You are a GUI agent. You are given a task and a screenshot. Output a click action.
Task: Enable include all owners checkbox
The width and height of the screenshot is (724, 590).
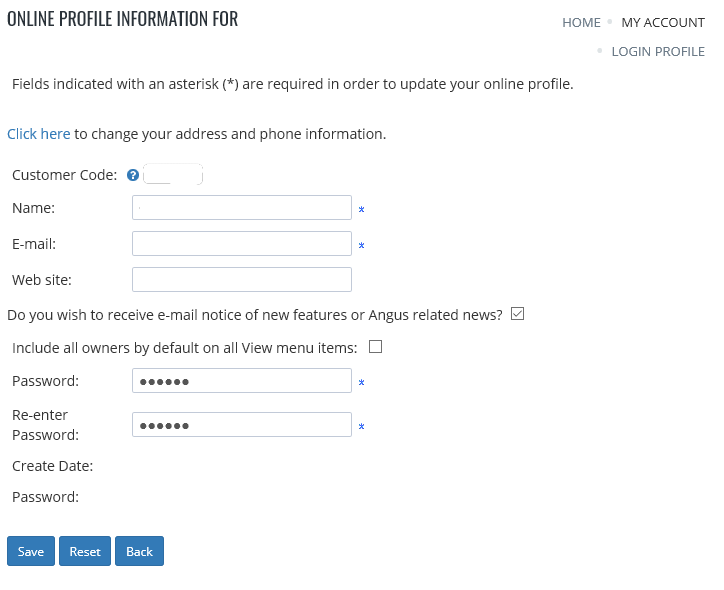click(x=375, y=347)
